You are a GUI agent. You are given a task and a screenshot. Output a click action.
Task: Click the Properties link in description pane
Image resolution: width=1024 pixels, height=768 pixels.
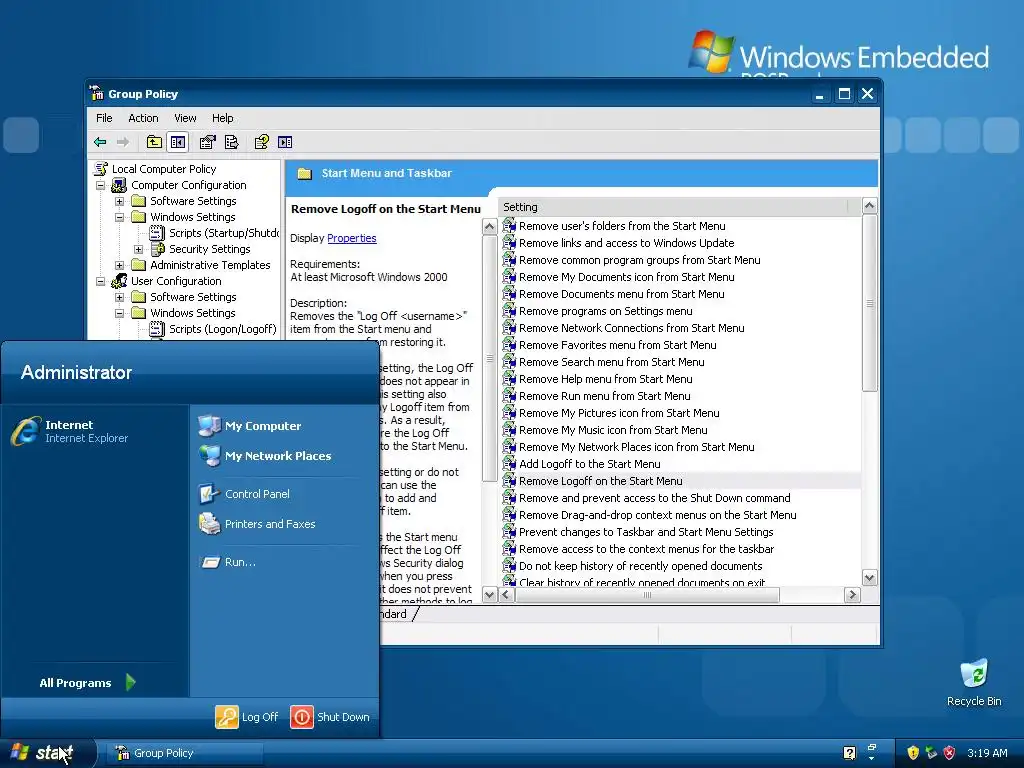[351, 238]
